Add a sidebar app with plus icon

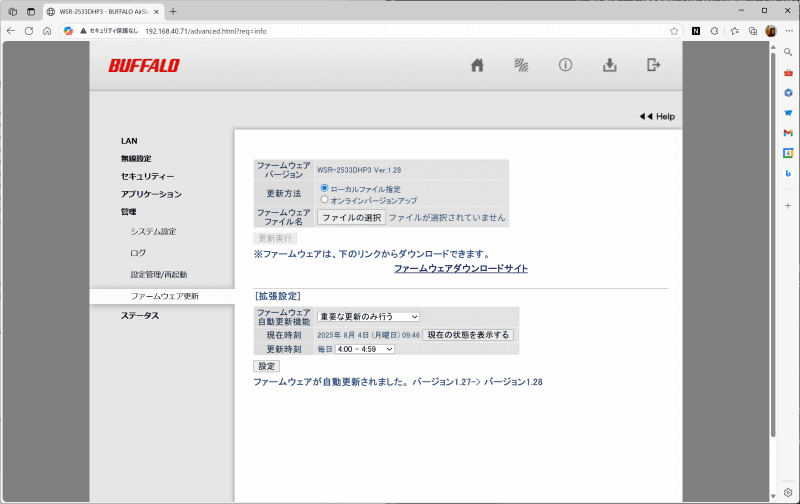click(x=788, y=206)
